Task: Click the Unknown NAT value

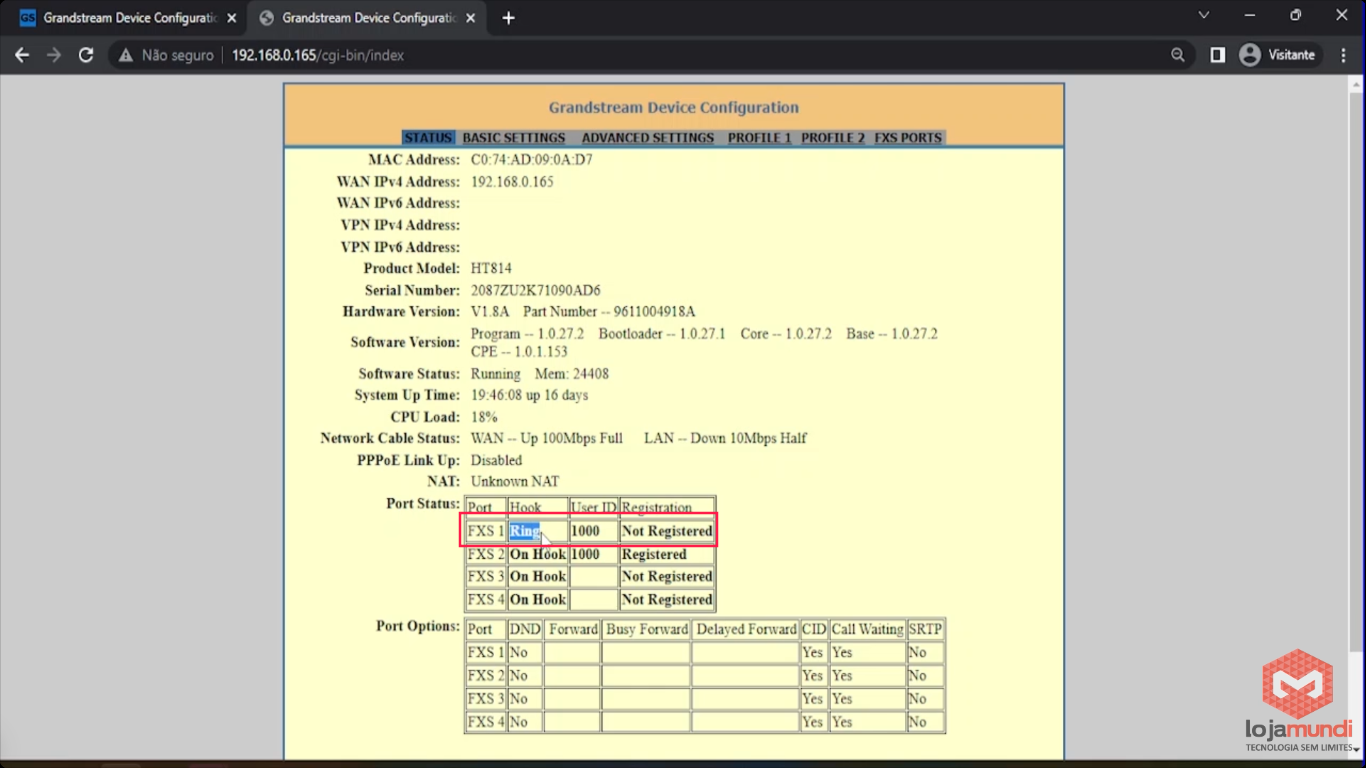Action: tap(515, 482)
